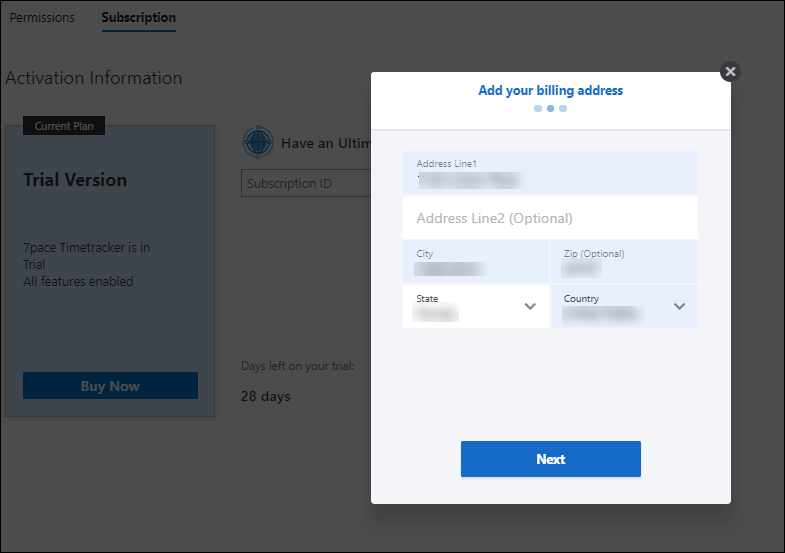Click the Subscription ID input field
This screenshot has height=553, width=785.
306,183
